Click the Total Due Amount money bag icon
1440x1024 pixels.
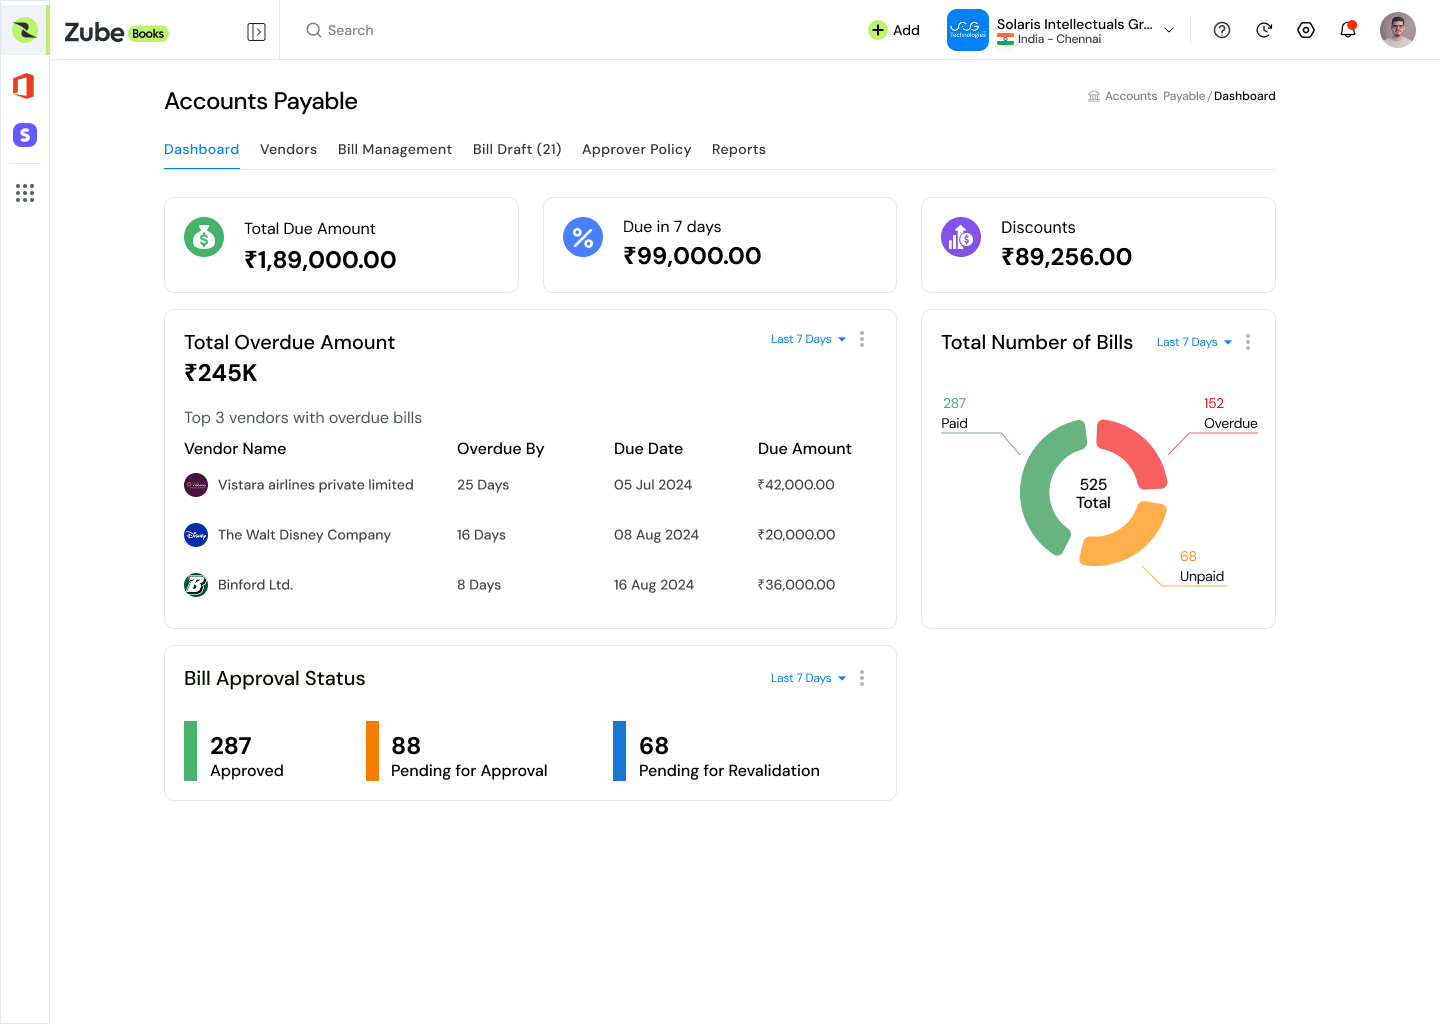(204, 237)
